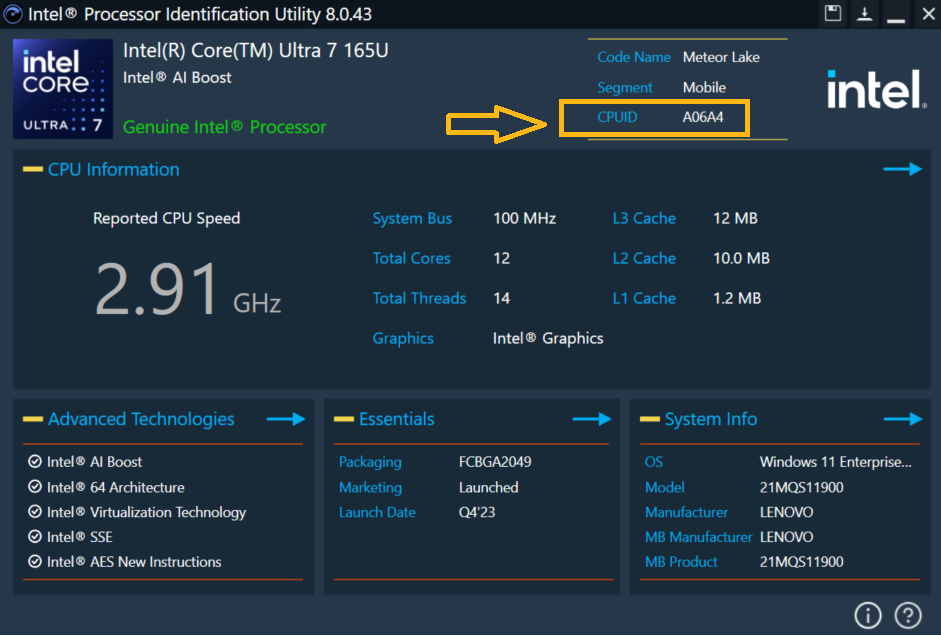
Task: Close the Processor Identification Utility window
Action: click(x=928, y=13)
